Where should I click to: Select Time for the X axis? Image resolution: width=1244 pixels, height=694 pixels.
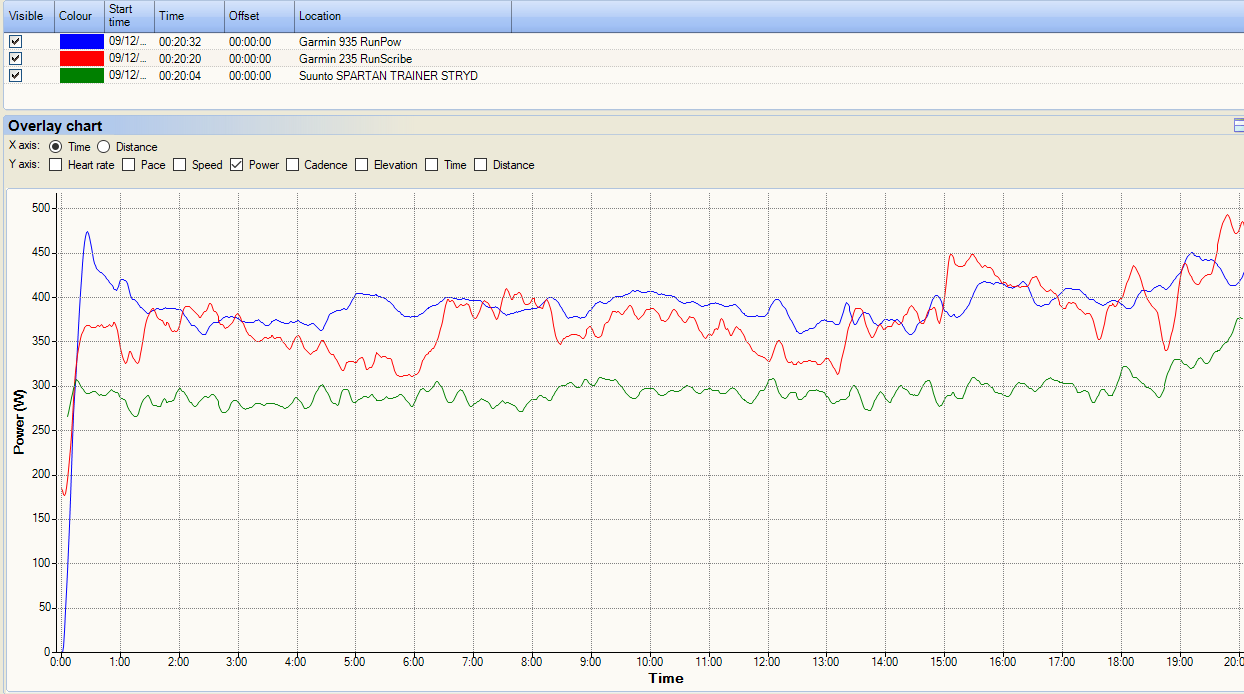coord(56,147)
